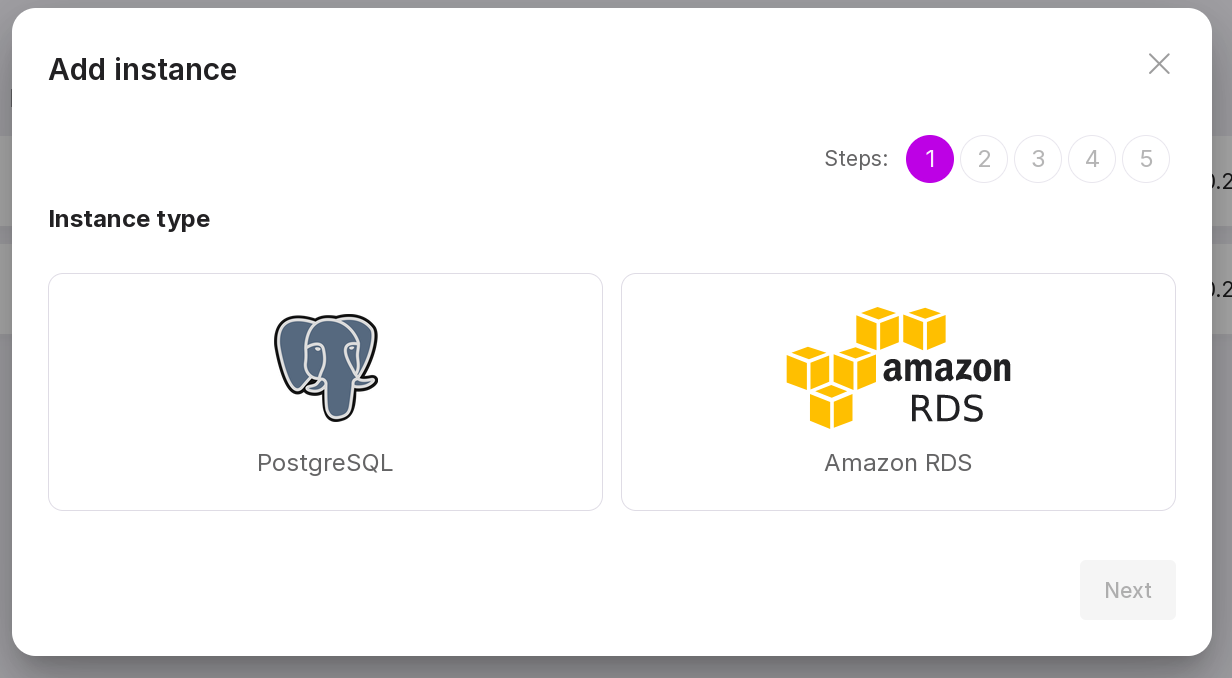Open step 5 of the wizard
Viewport: 1232px width, 678px height.
(x=1146, y=159)
